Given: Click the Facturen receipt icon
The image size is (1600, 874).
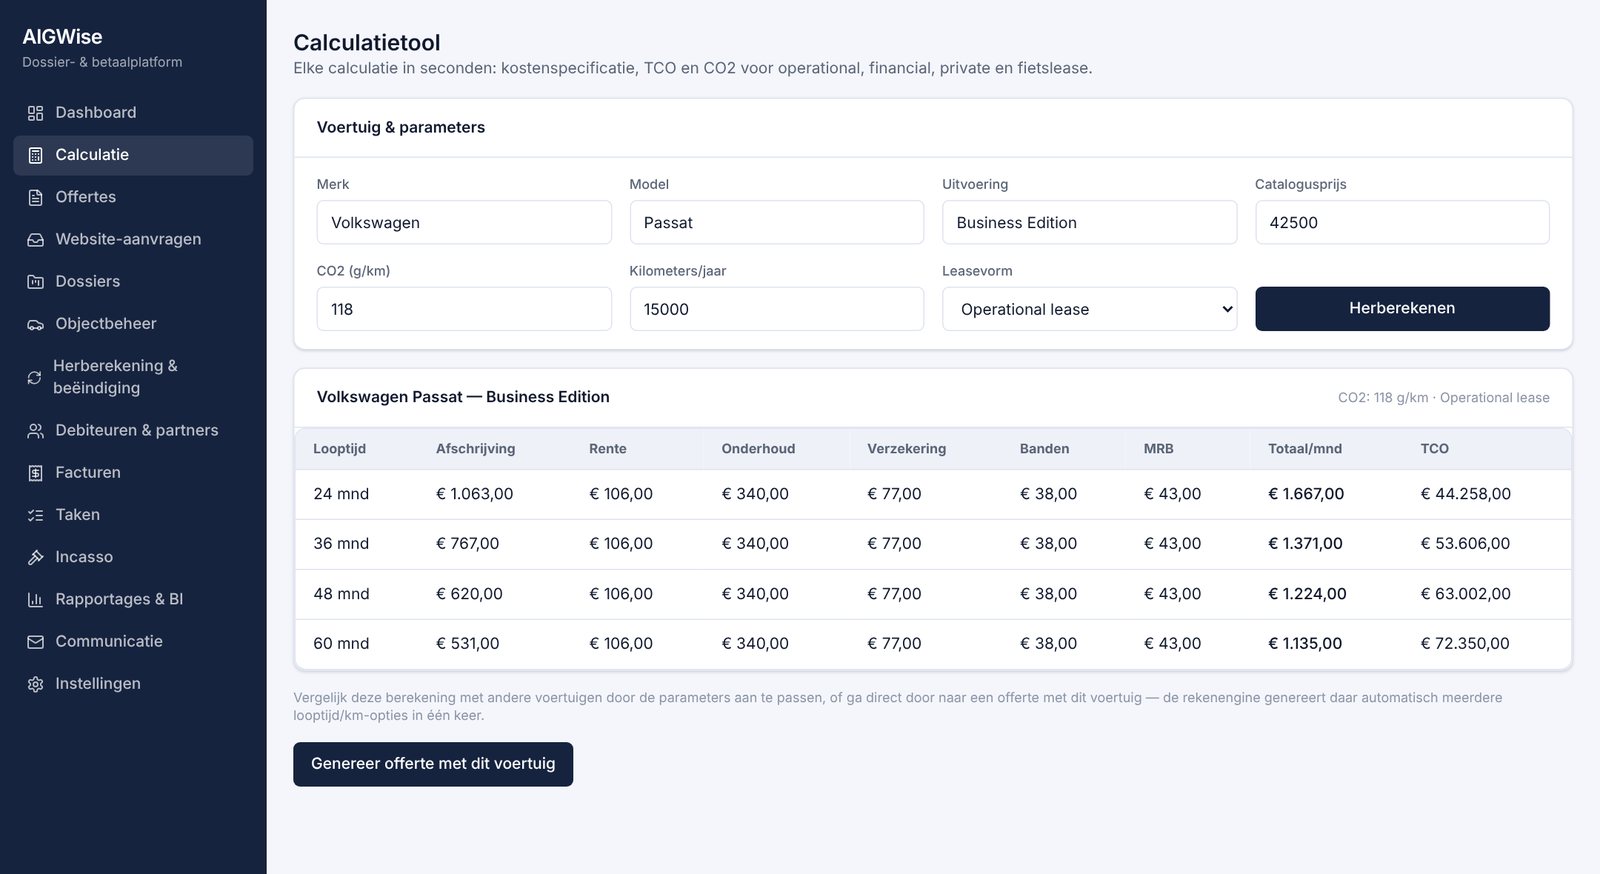Looking at the screenshot, I should pyautogui.click(x=35, y=473).
